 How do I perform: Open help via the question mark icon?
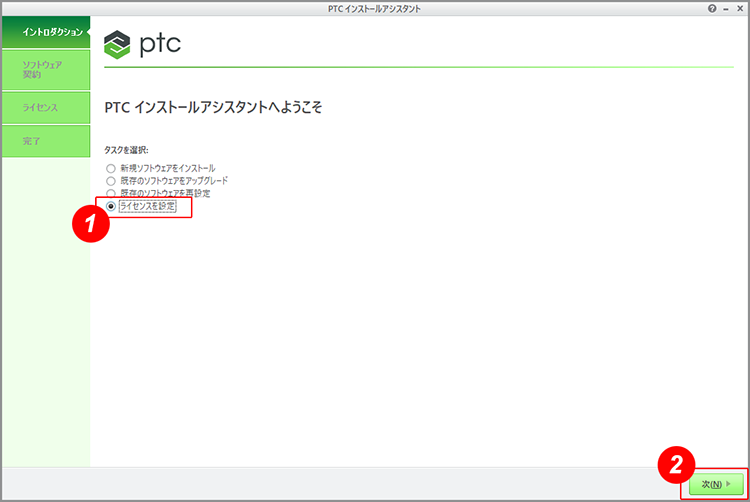712,8
